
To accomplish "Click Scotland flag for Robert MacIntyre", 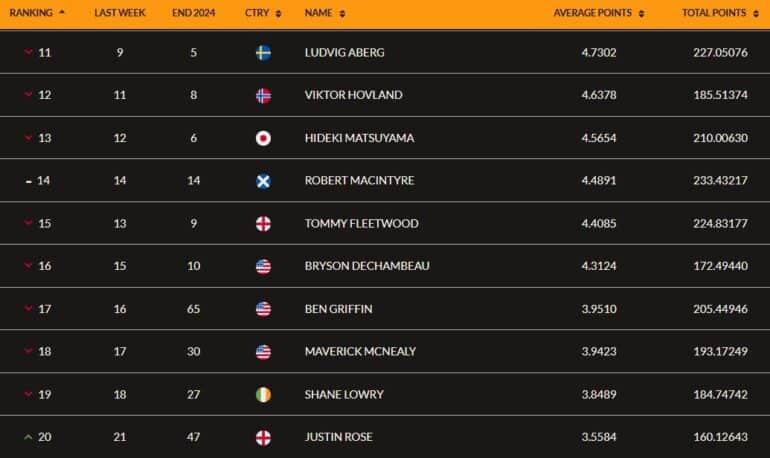I will (263, 181).
